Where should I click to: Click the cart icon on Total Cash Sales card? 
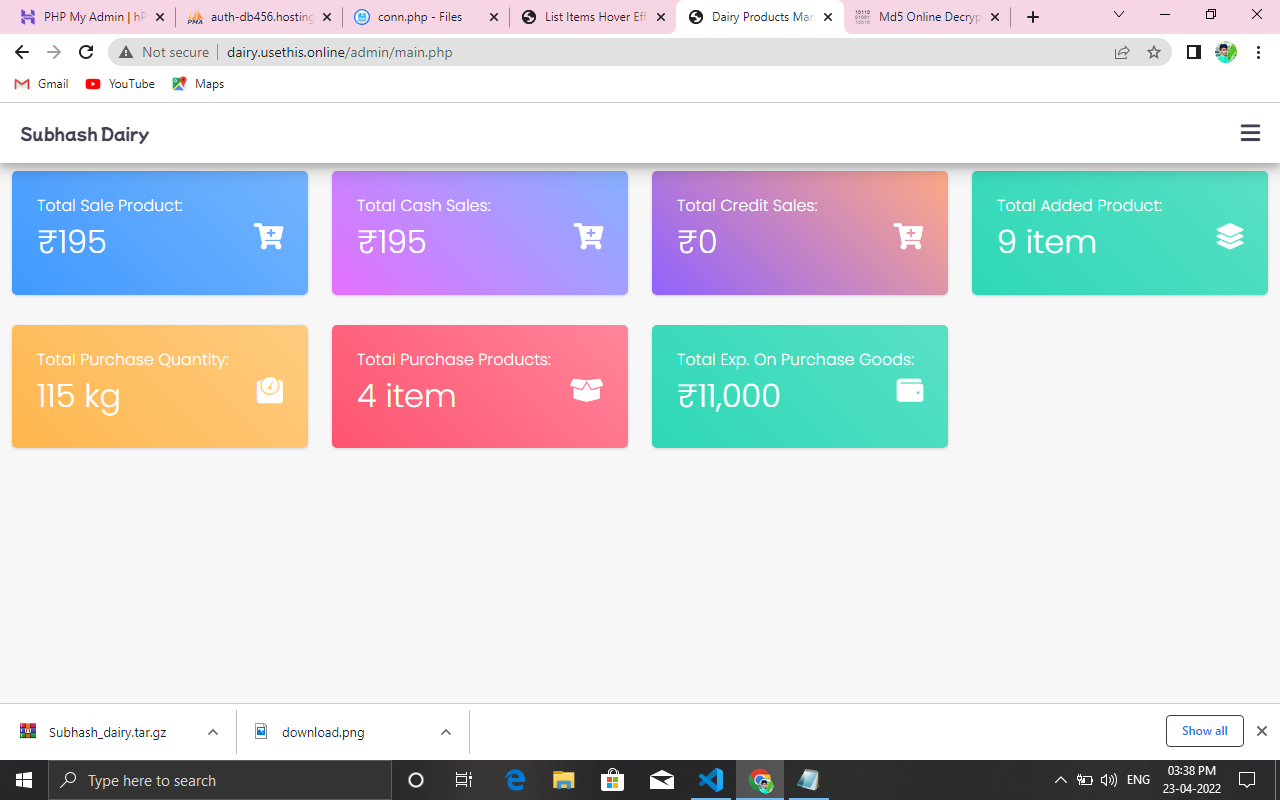tap(588, 237)
